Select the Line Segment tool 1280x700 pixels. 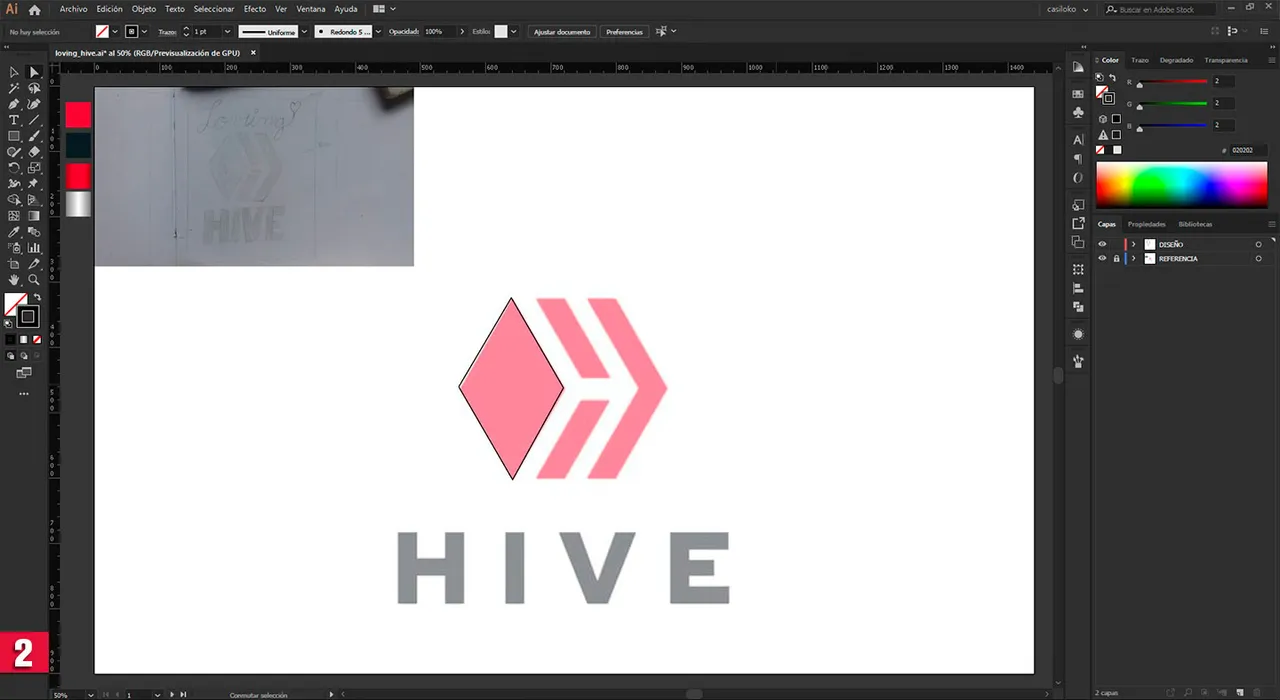point(34,120)
